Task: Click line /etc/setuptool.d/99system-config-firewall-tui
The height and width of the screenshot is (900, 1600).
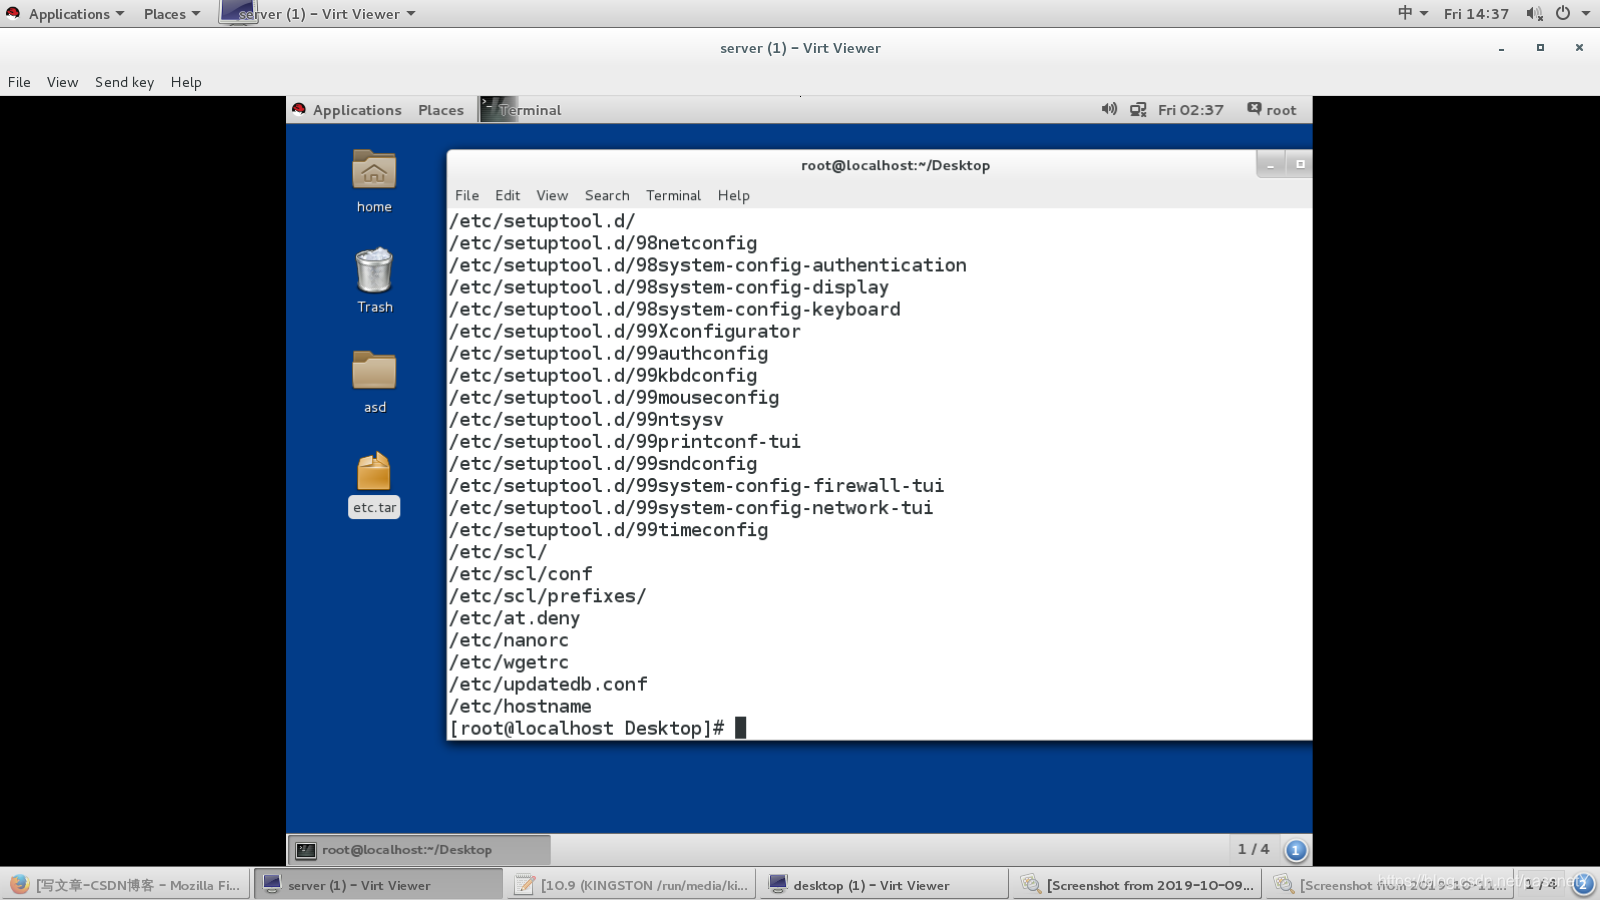Action: click(697, 486)
